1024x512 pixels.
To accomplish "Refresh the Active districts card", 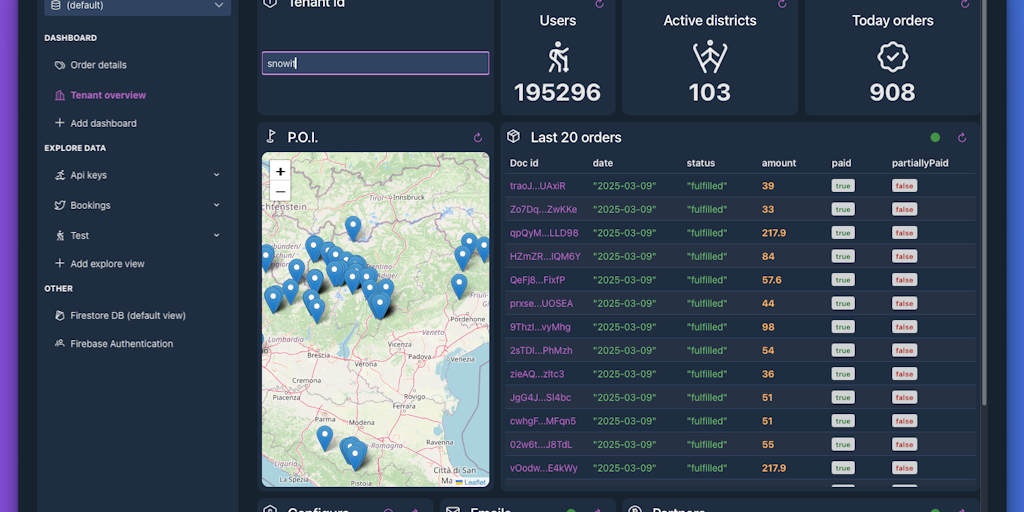I will 782,4.
